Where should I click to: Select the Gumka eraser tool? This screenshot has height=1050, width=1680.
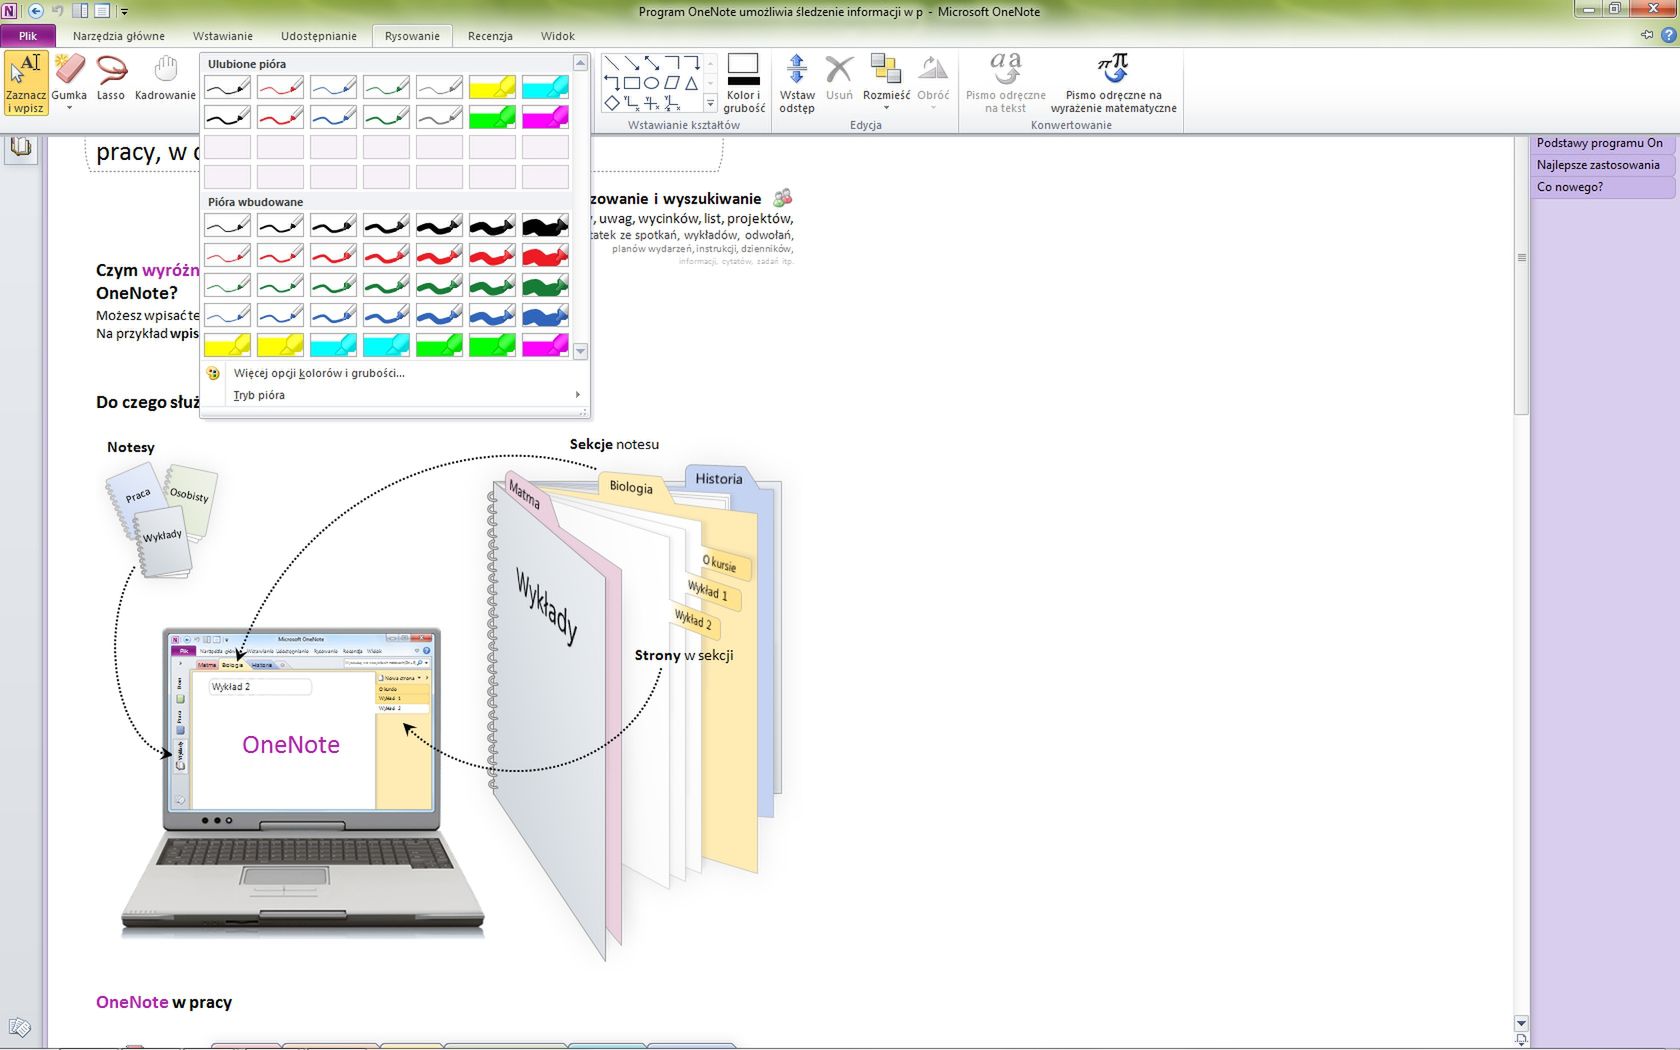69,84
